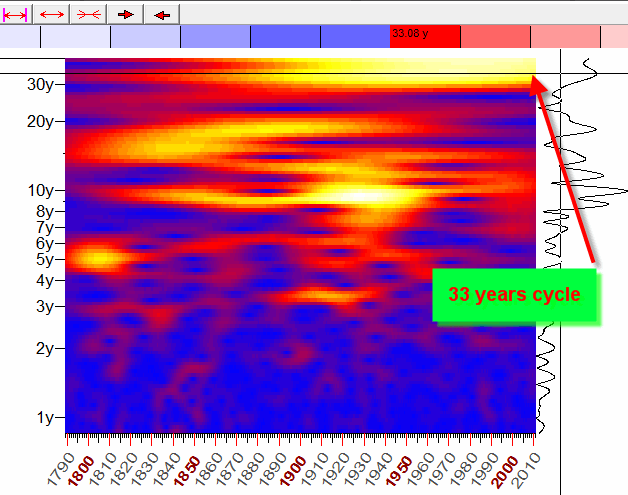Click the 4y period axis label
Screen dimensions: 628x495
[44, 280]
